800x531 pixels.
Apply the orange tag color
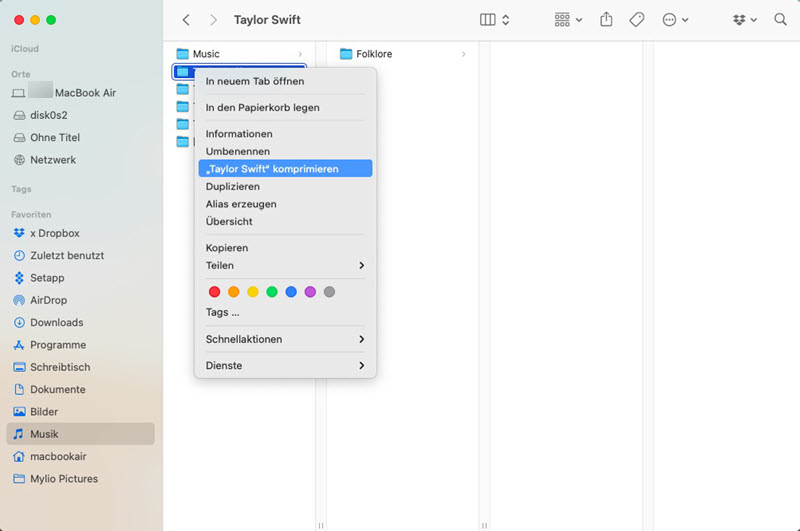(234, 292)
